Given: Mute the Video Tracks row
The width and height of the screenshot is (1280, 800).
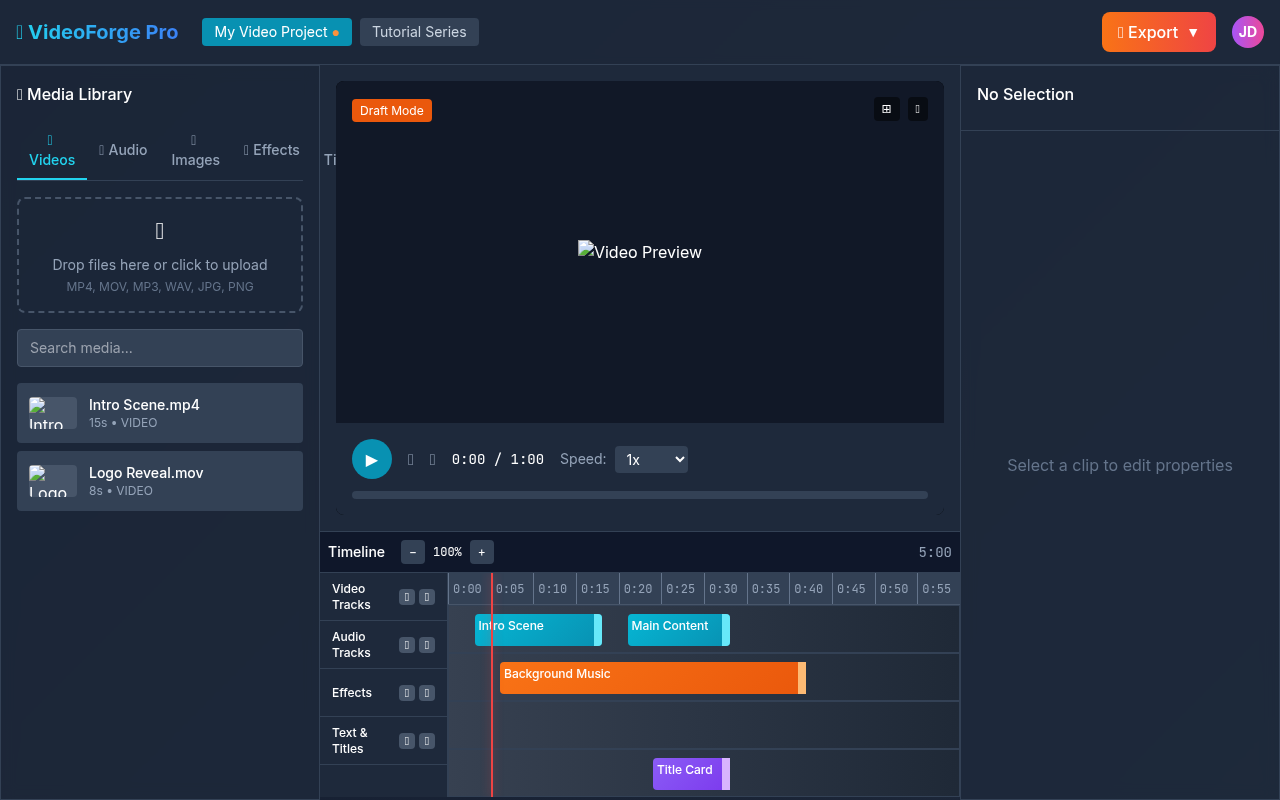Looking at the screenshot, I should [407, 596].
